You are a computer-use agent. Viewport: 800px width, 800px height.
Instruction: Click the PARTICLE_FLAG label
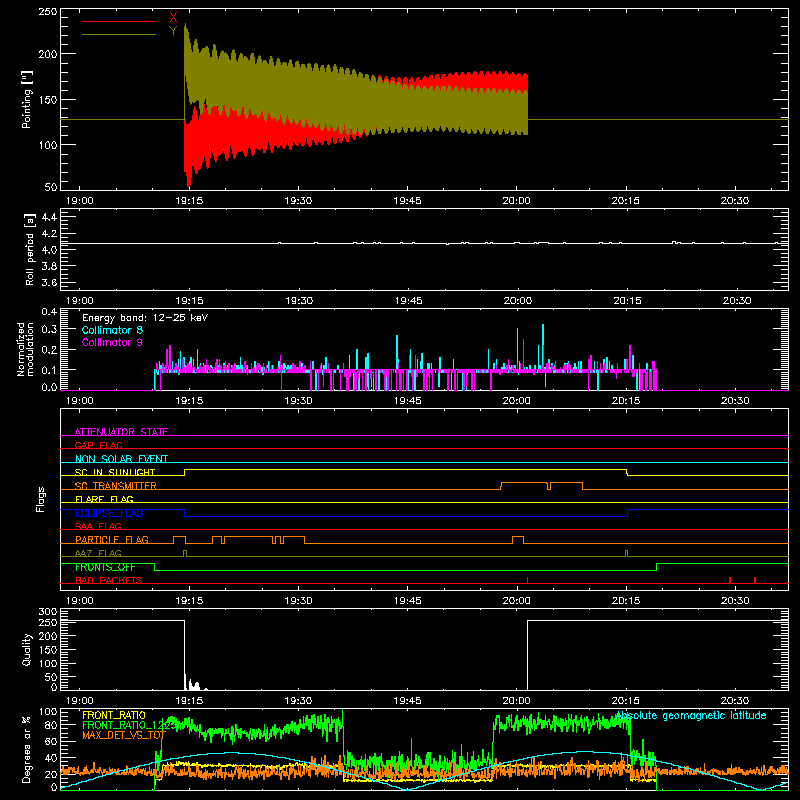pyautogui.click(x=112, y=539)
